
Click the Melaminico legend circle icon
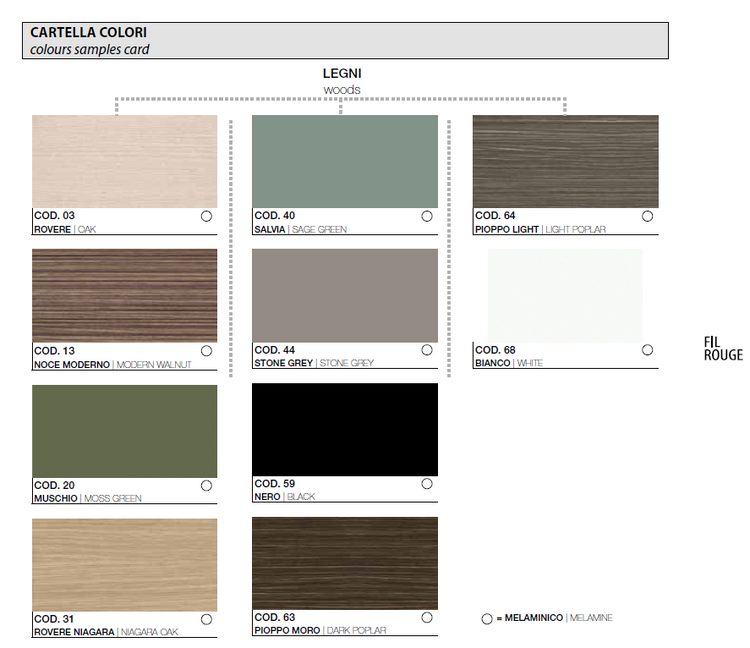click(487, 619)
